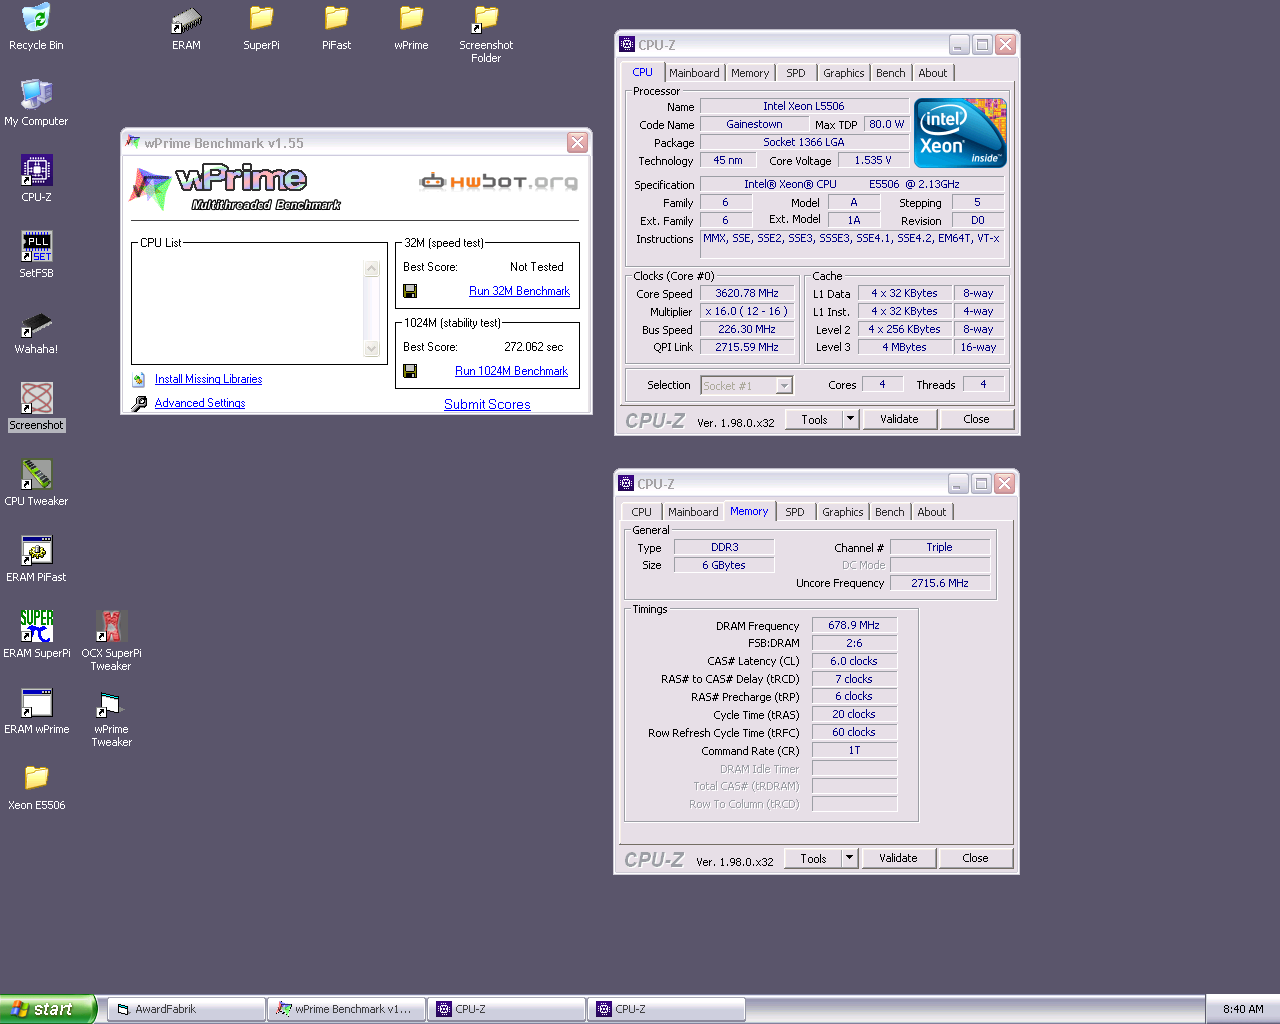Click Validate button in upper CPU-Z

[x=899, y=420]
